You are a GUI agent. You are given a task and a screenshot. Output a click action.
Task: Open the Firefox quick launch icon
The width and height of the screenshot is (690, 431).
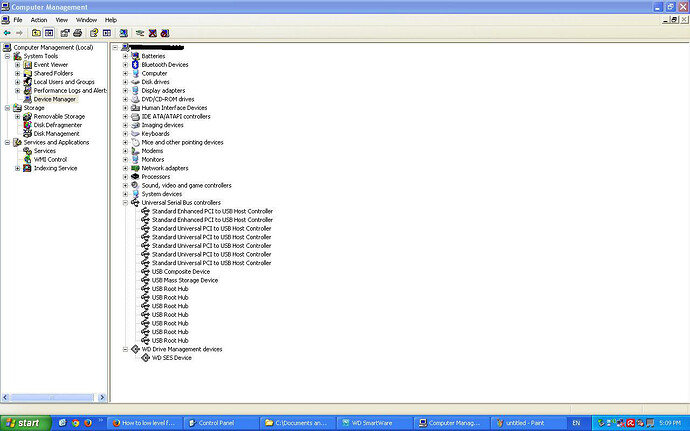pos(88,423)
